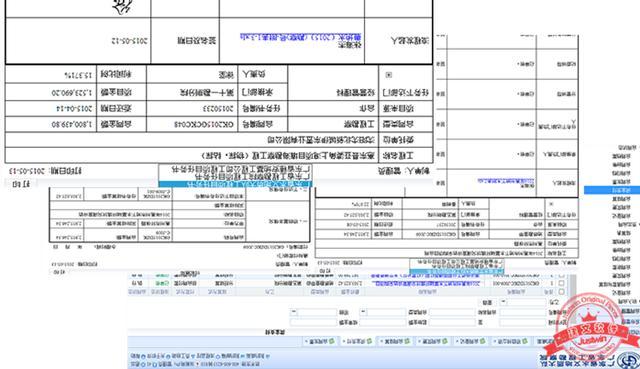Tick the checkbox in the grid header row
The image size is (640, 369).
click(x=561, y=291)
